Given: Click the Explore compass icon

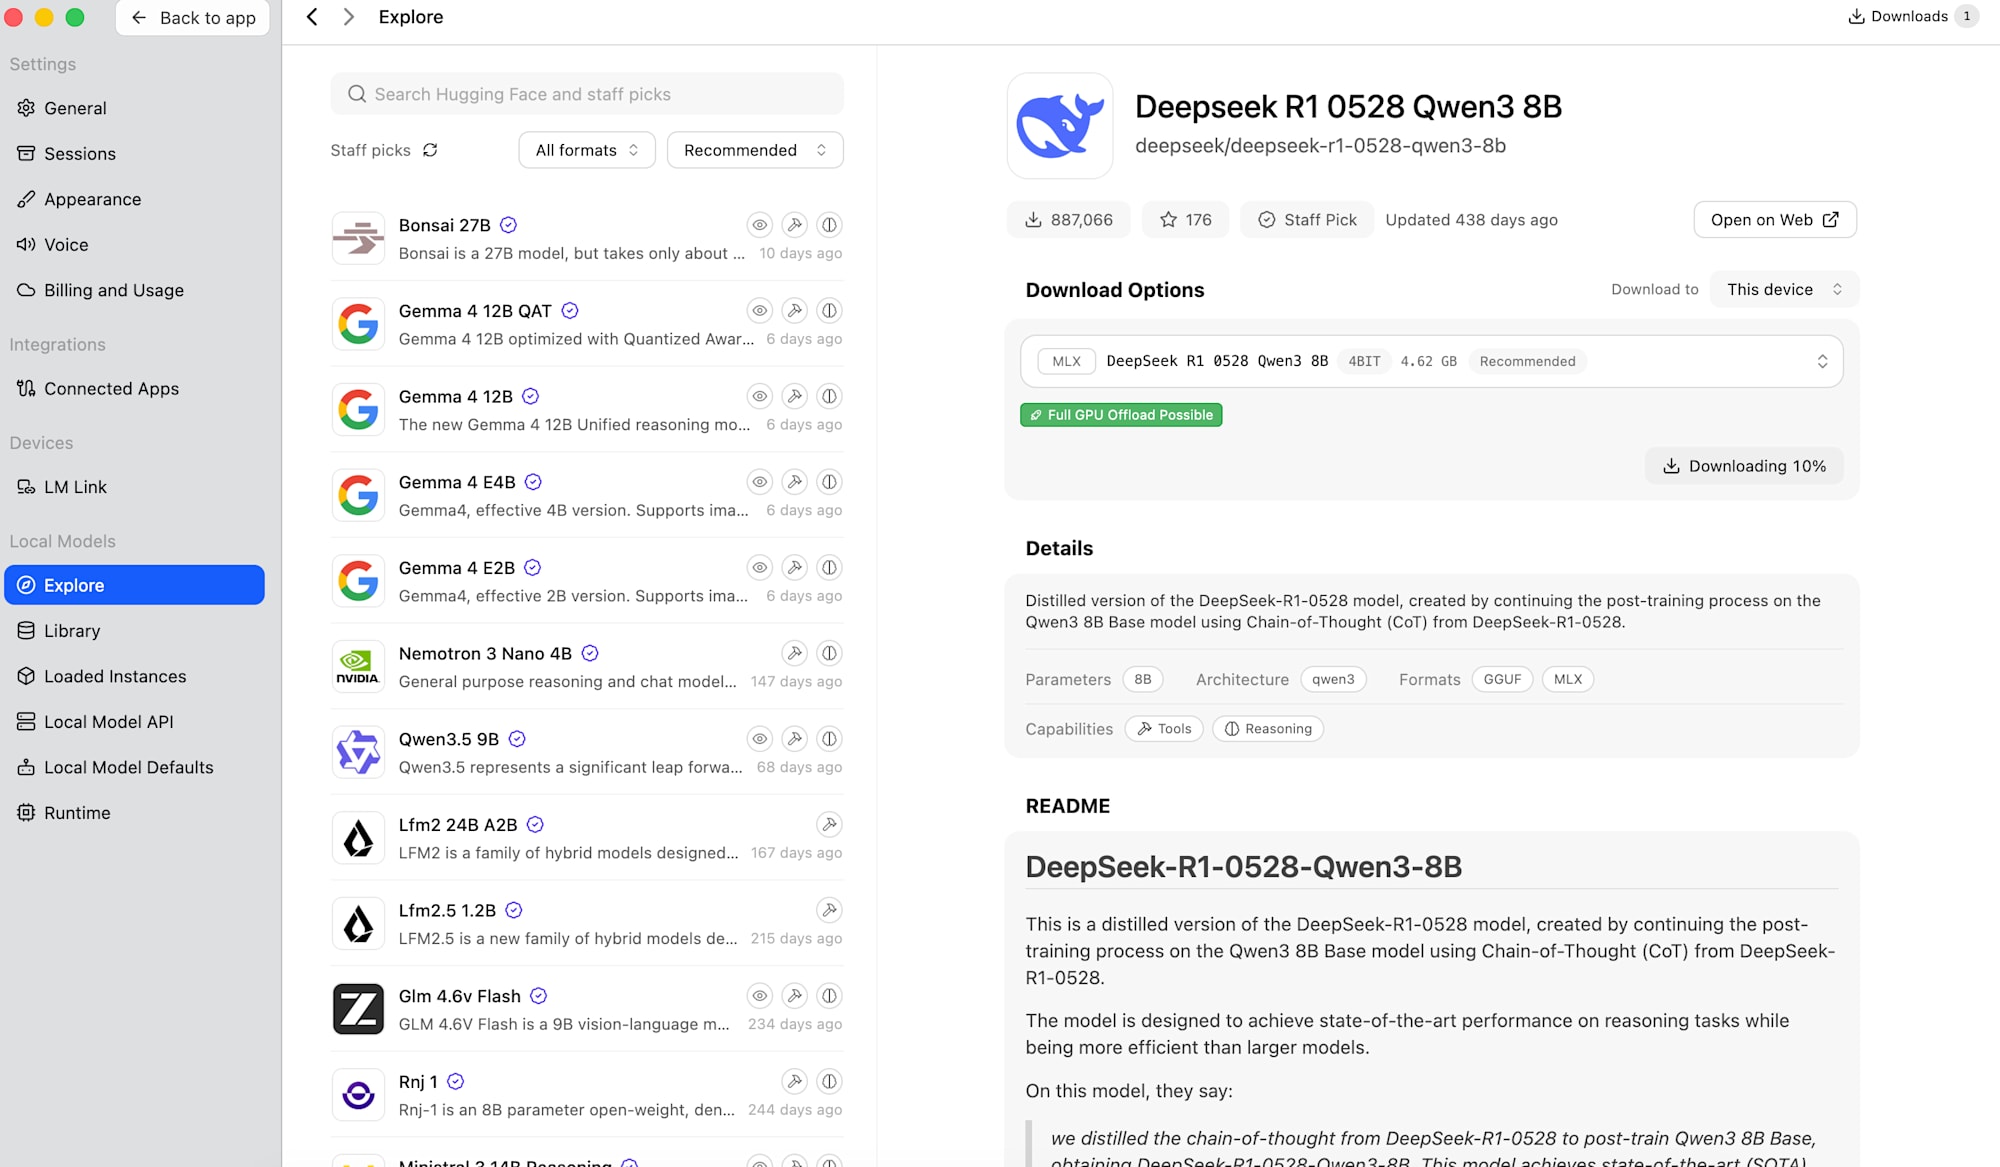Looking at the screenshot, I should [x=26, y=585].
